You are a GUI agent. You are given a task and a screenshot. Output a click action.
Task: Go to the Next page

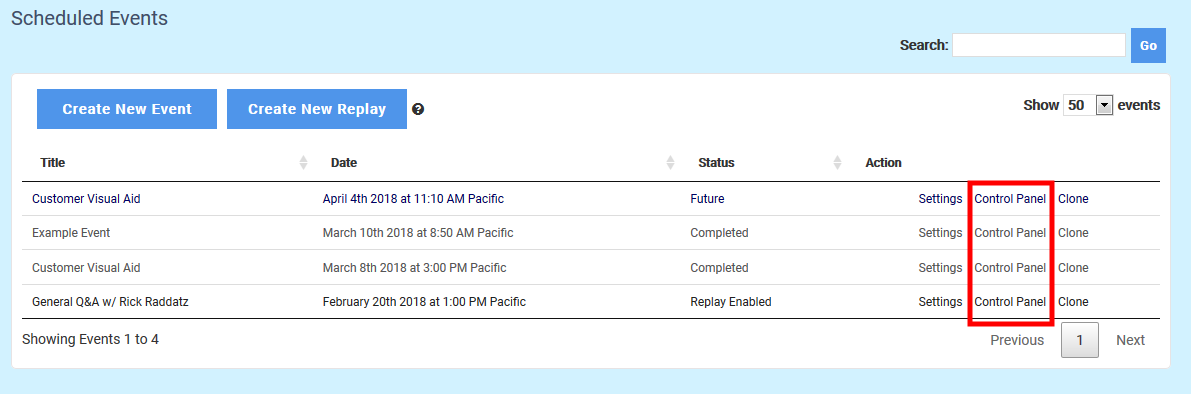pyautogui.click(x=1130, y=340)
